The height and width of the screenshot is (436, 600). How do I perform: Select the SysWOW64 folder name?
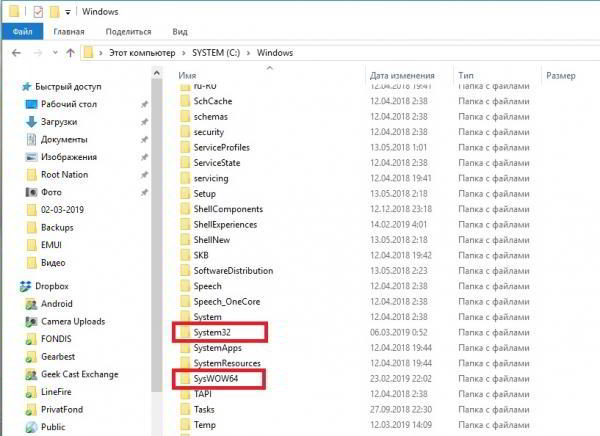tap(216, 379)
